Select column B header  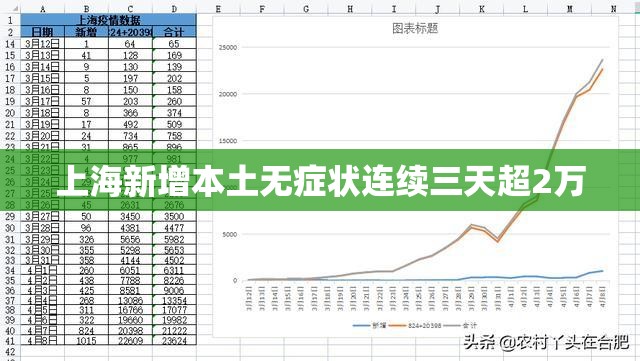click(x=87, y=9)
